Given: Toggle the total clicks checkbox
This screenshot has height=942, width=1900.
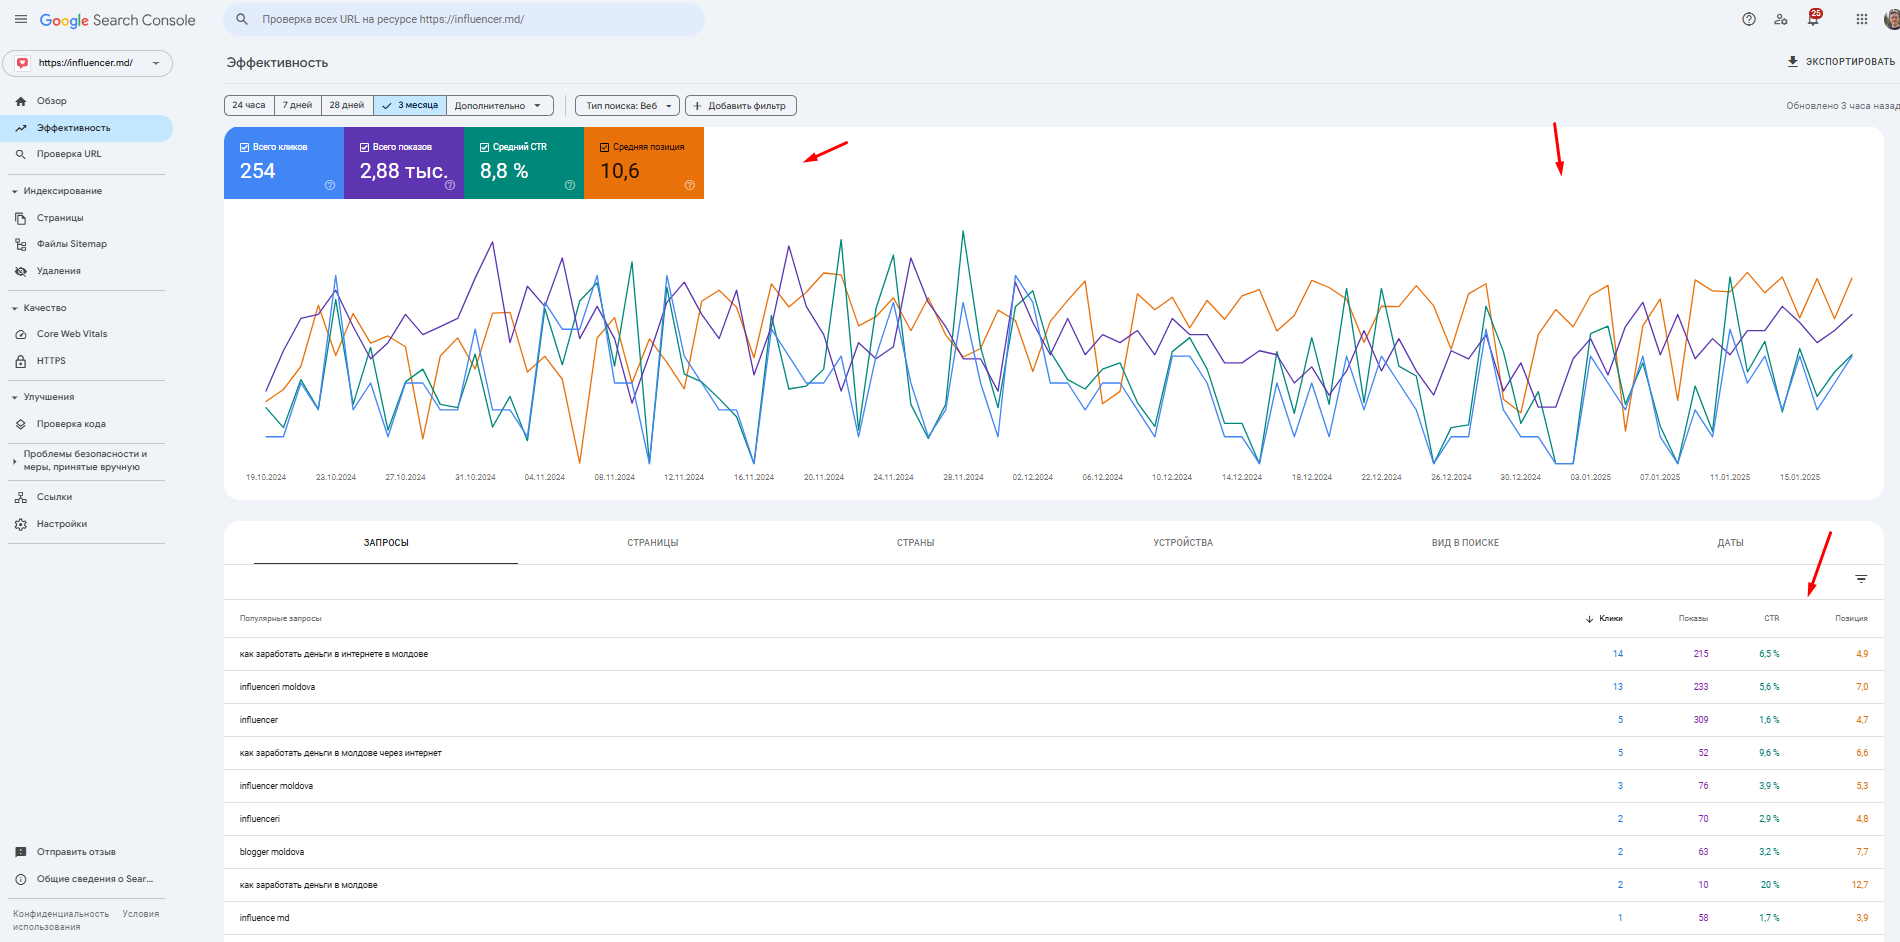Looking at the screenshot, I should [x=245, y=147].
